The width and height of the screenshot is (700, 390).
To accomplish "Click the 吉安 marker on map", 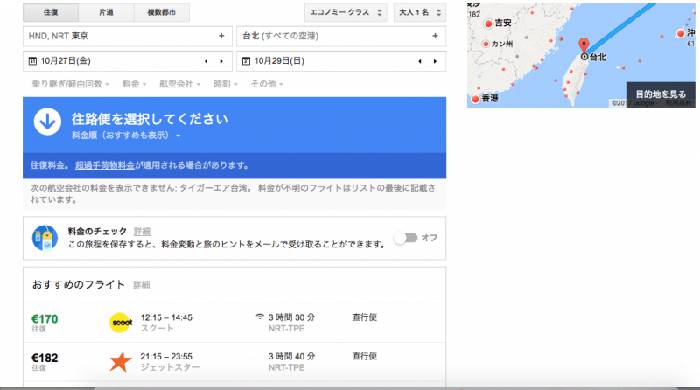I will (488, 23).
